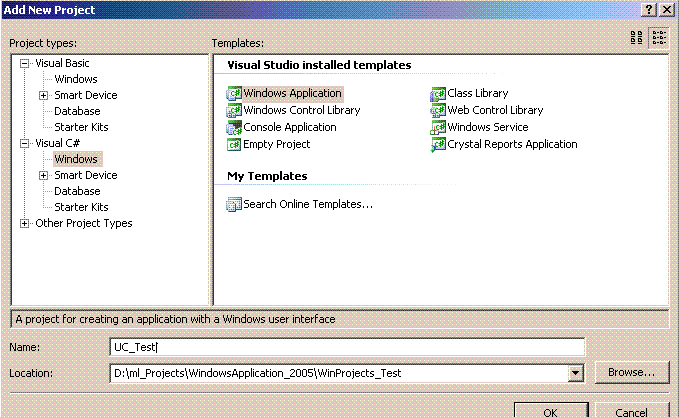Click the OK button
679x418 pixels.
[551, 411]
